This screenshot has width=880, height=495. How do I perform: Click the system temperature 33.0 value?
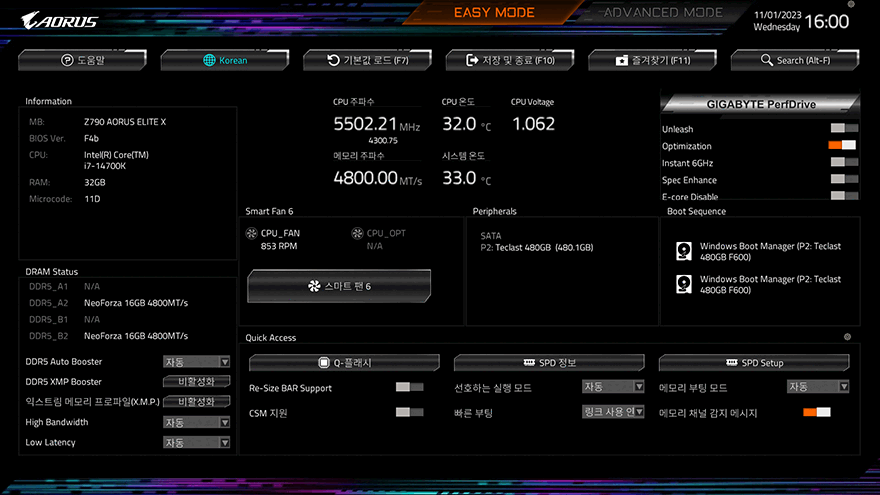459,178
